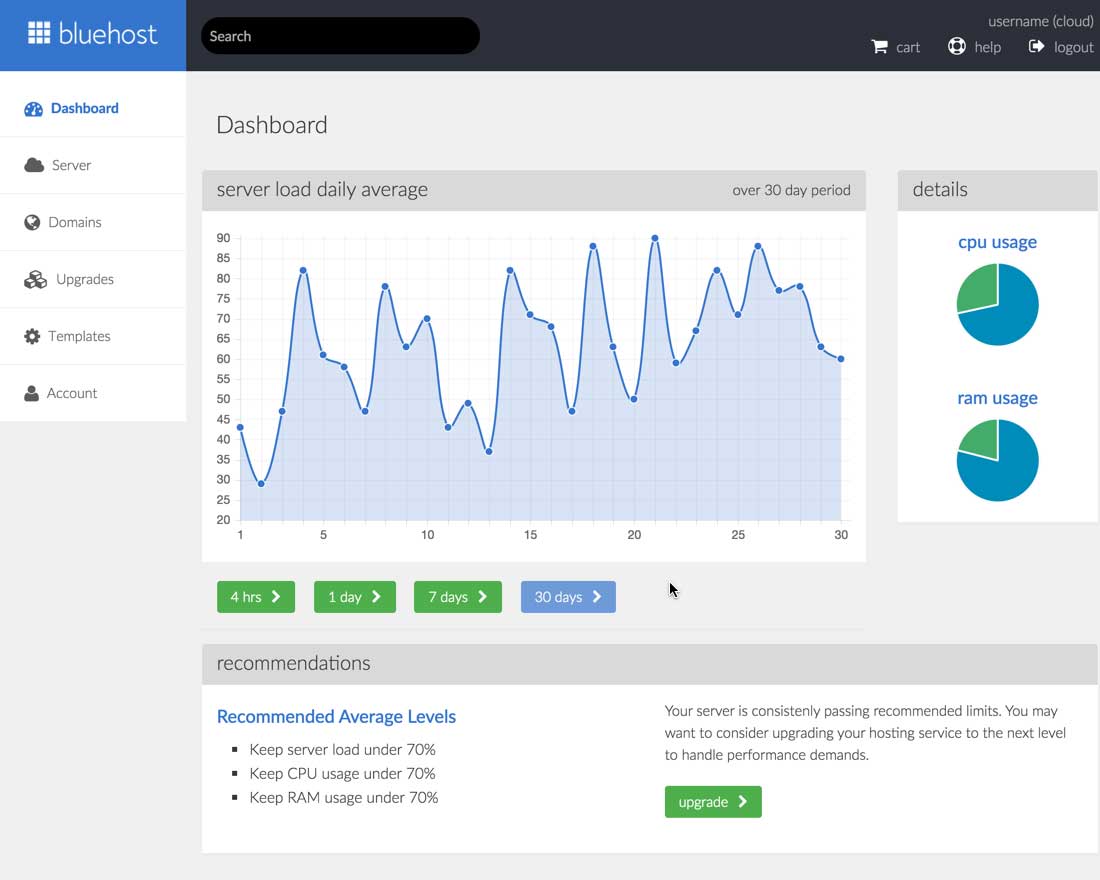Click the cart link text
This screenshot has height=880, width=1100.
pyautogui.click(x=908, y=47)
